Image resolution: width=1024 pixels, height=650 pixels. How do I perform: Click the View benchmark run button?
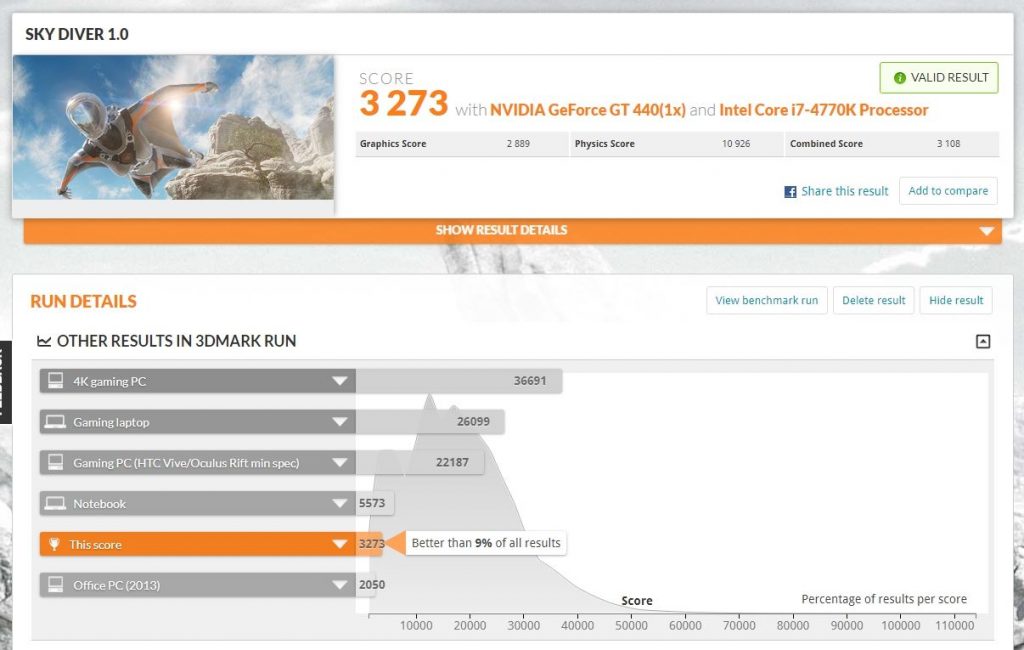point(766,300)
